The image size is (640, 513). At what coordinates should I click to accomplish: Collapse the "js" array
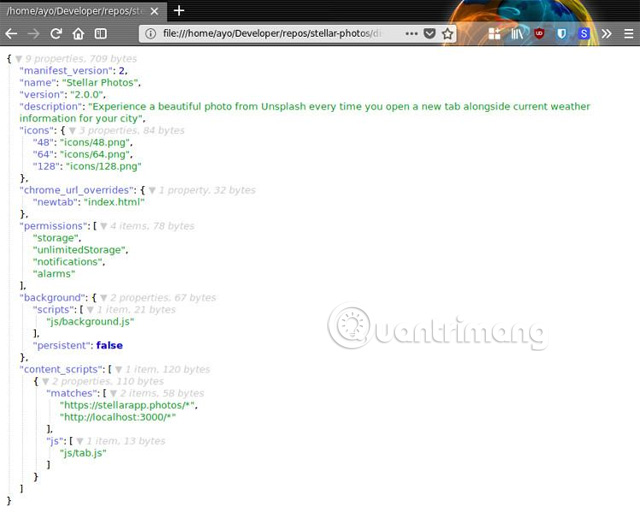click(x=80, y=442)
